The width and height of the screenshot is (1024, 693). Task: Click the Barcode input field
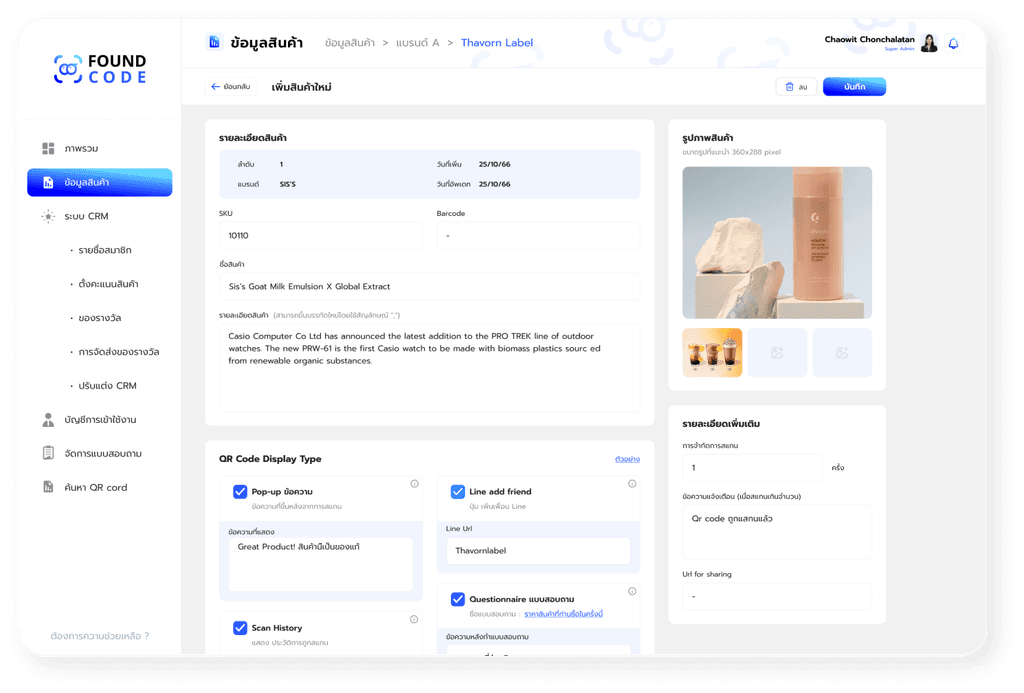pyautogui.click(x=538, y=236)
